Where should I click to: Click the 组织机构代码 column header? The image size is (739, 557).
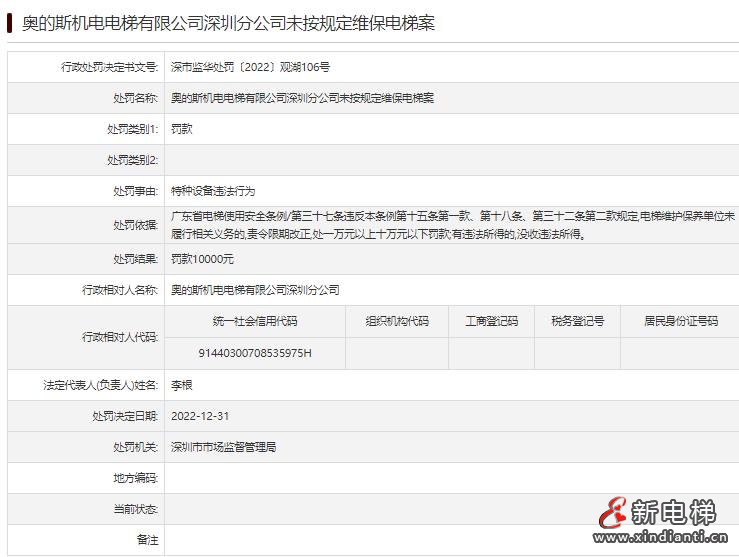[x=397, y=321]
